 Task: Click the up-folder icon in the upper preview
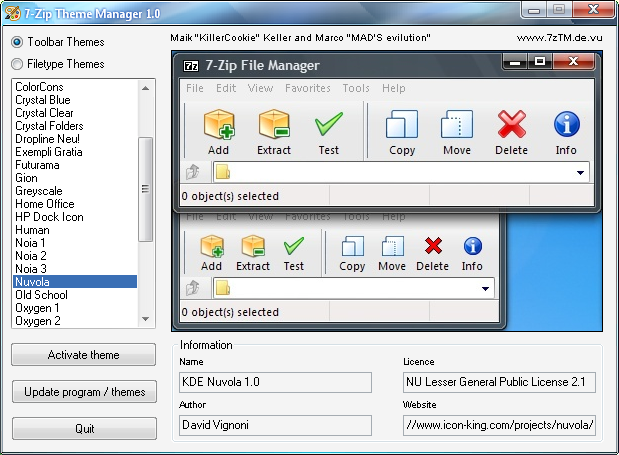[193, 172]
